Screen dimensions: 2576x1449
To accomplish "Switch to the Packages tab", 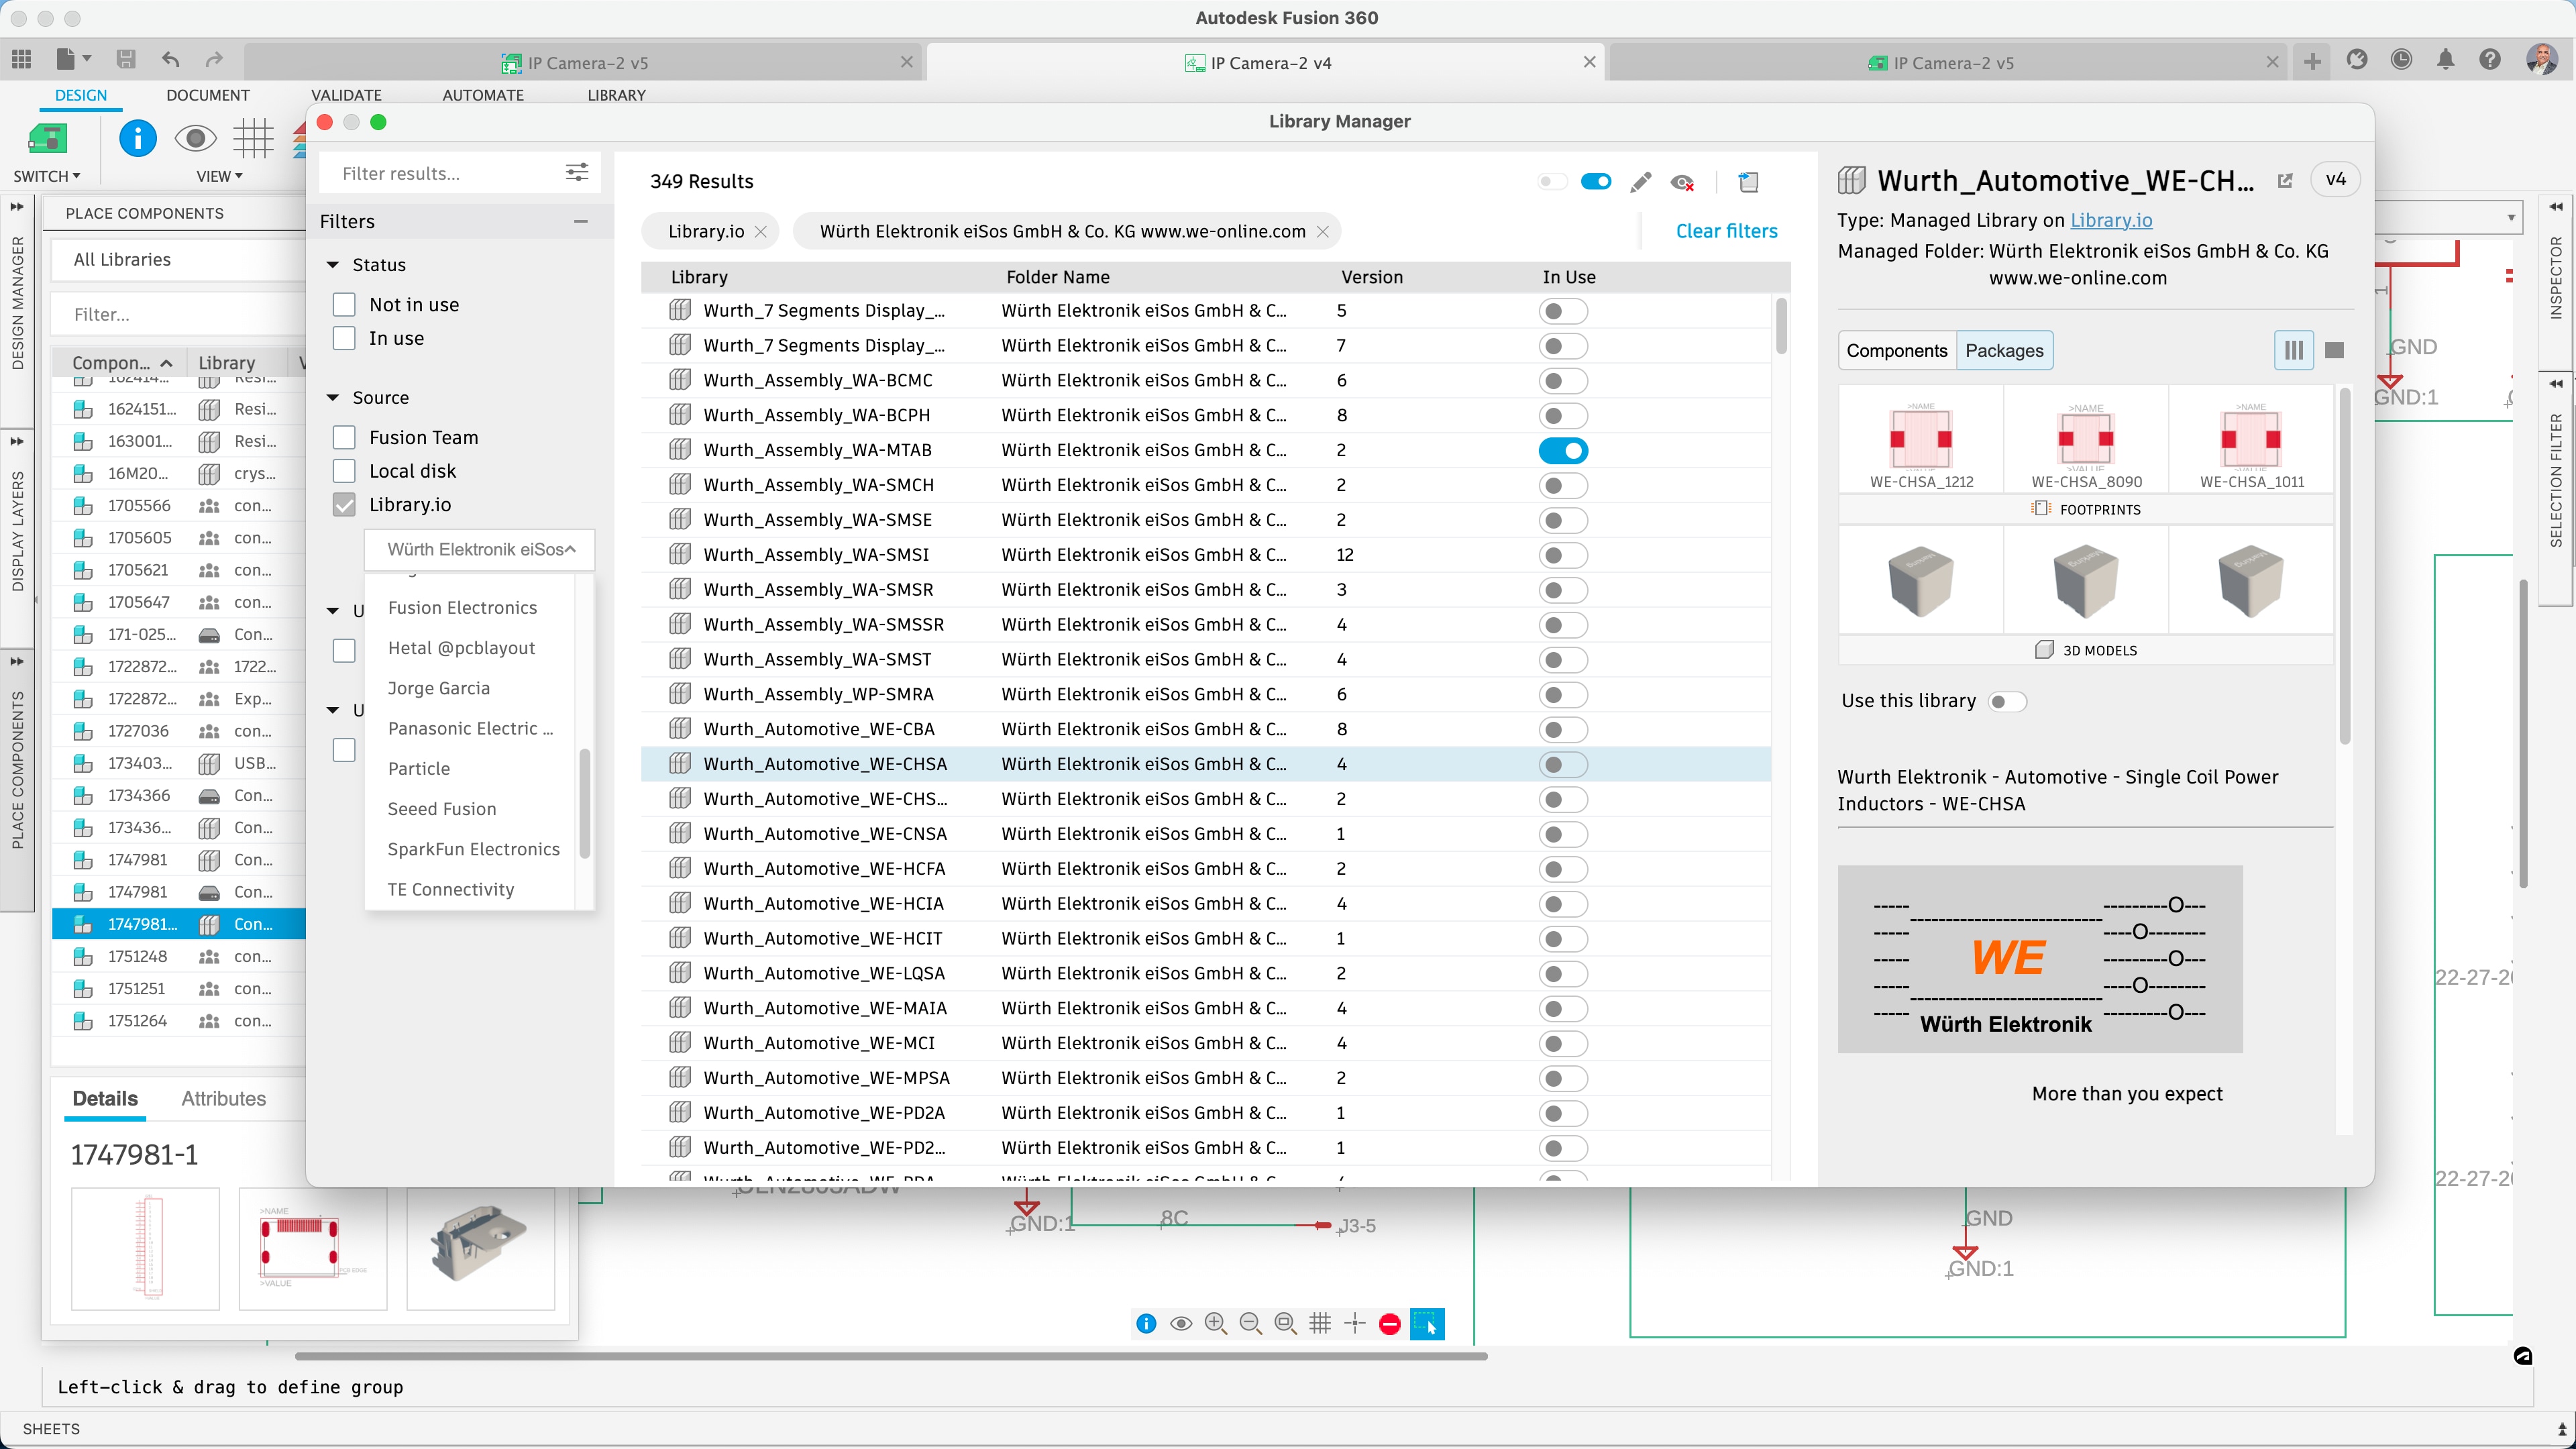I will point(2004,350).
